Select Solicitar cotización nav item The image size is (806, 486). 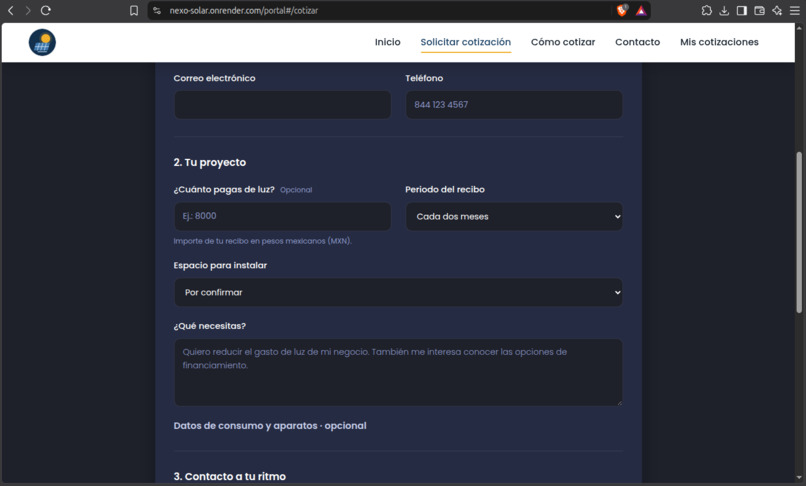(x=466, y=42)
